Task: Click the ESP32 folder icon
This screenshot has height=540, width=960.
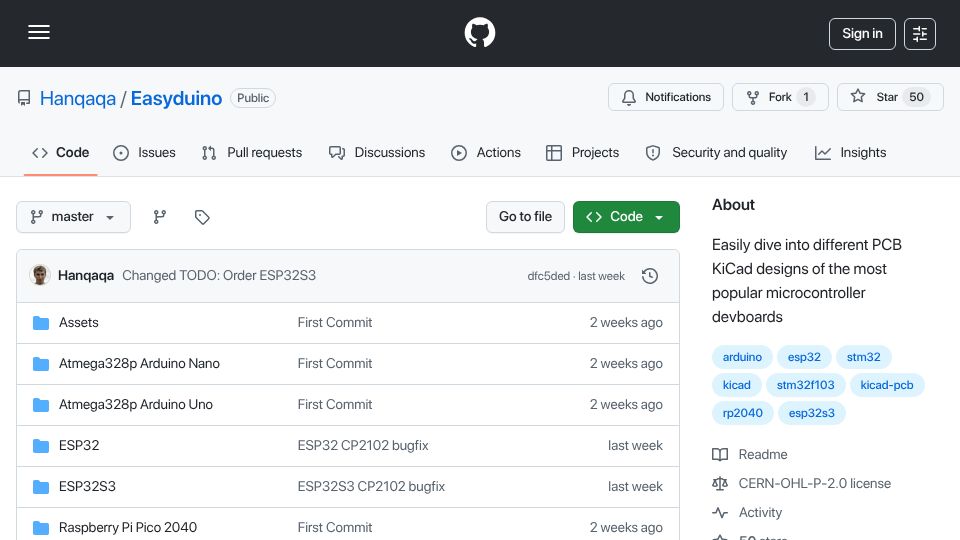Action: (x=41, y=446)
